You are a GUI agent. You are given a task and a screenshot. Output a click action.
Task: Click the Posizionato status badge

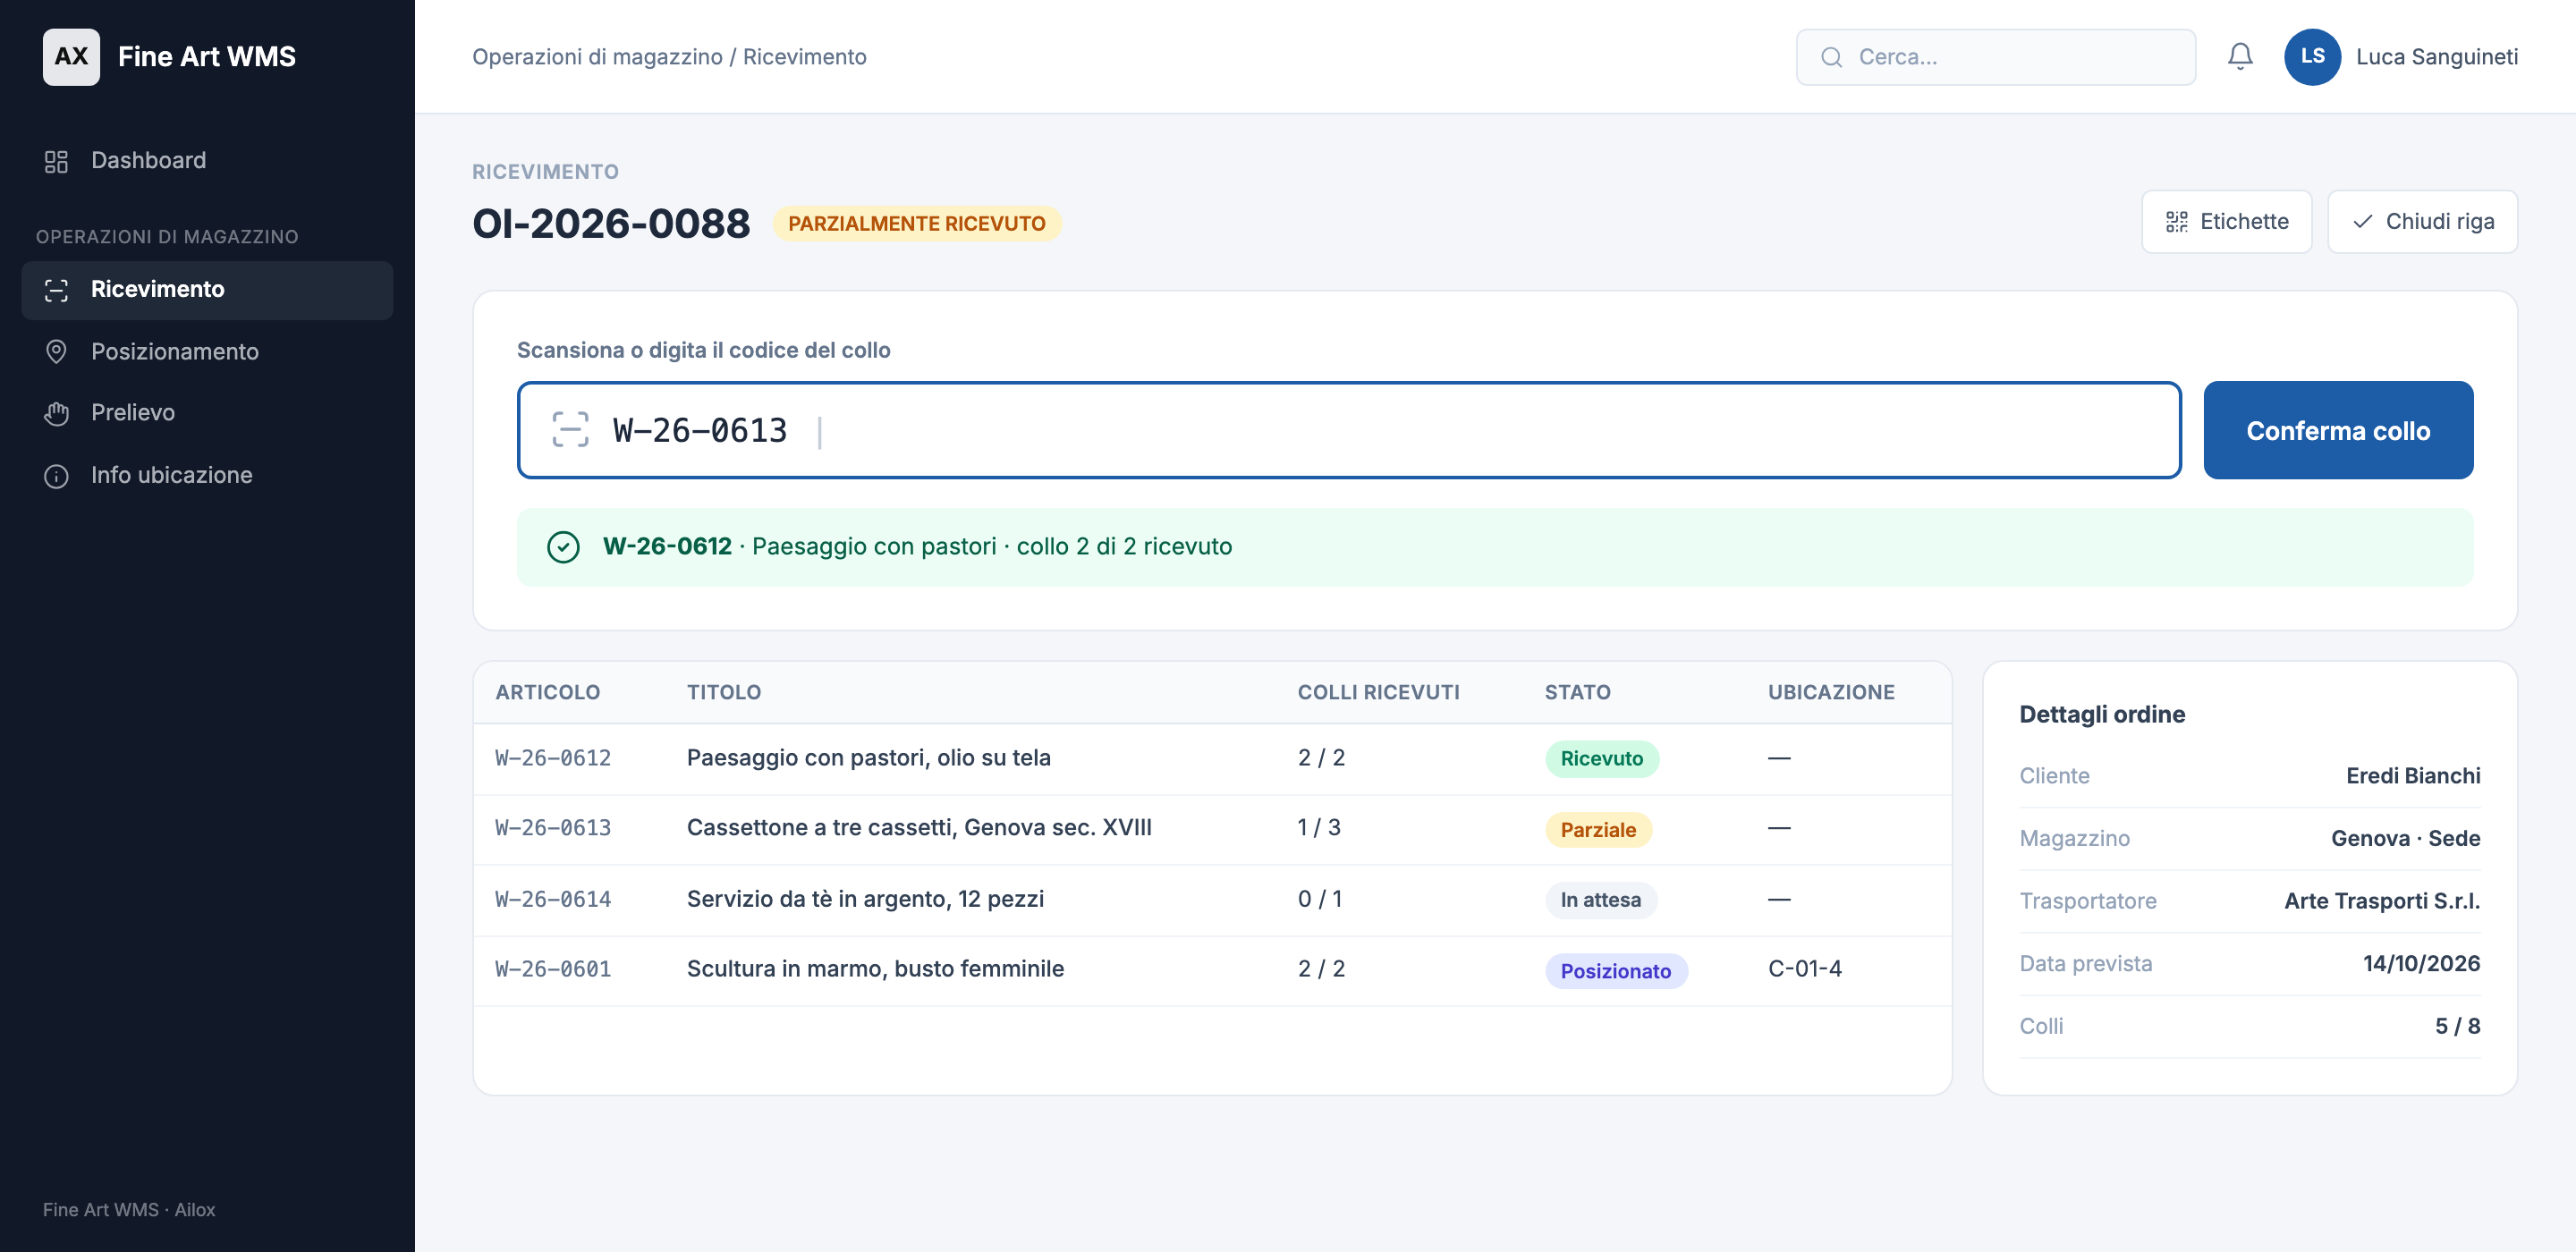click(1615, 971)
